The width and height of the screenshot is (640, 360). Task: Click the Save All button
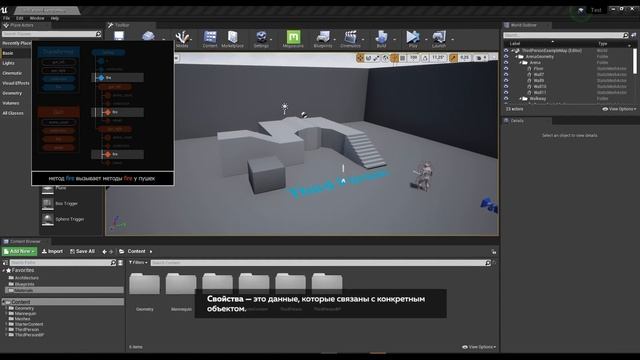click(82, 251)
